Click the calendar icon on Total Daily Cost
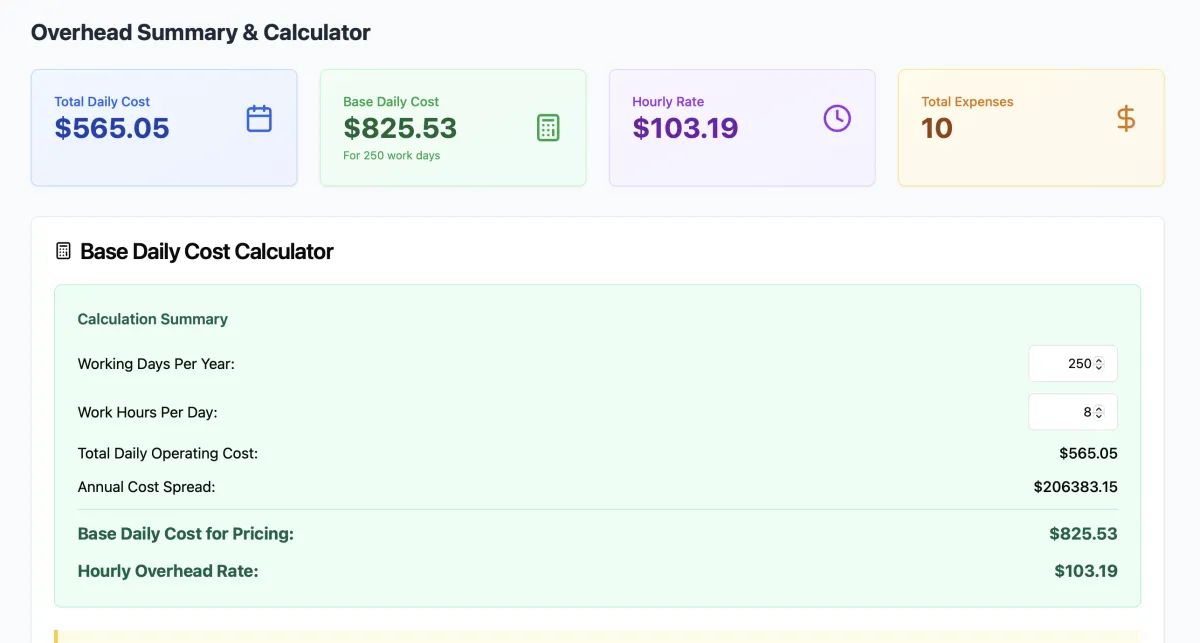This screenshot has height=643, width=1200. 259,119
